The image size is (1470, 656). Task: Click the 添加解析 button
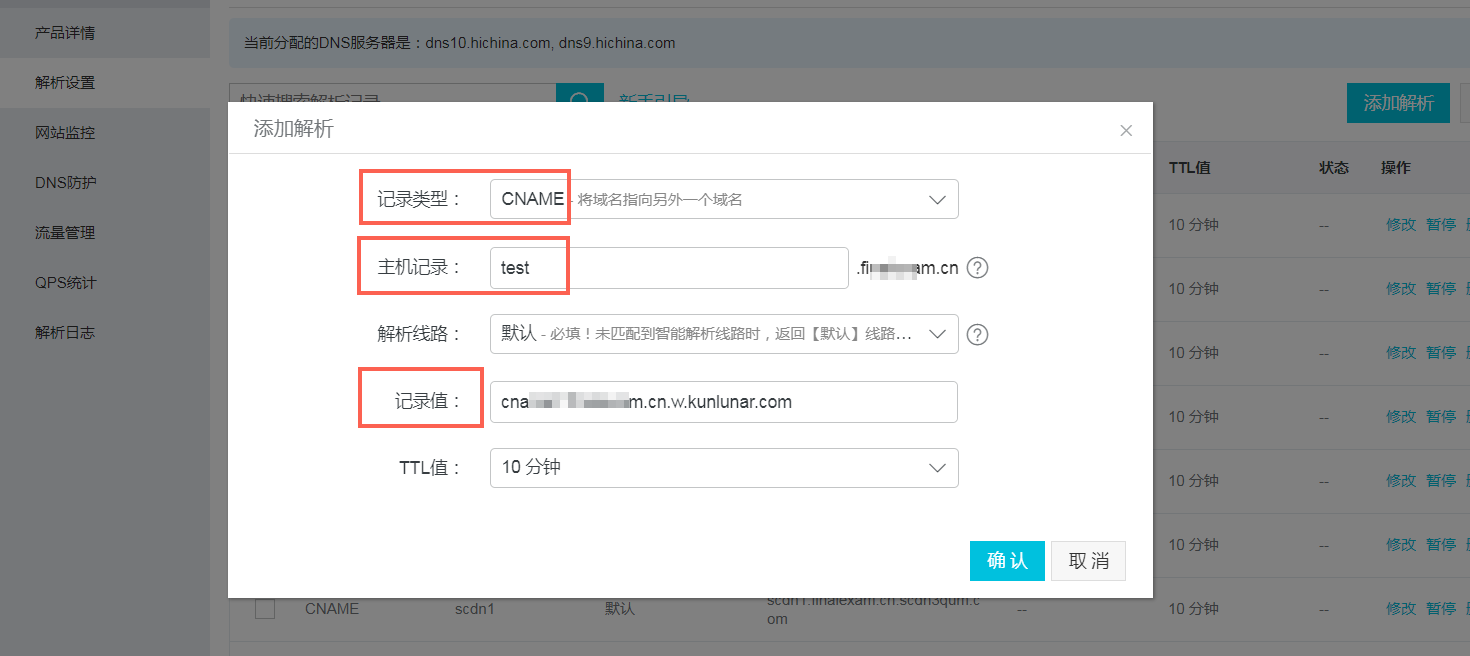(x=1398, y=103)
